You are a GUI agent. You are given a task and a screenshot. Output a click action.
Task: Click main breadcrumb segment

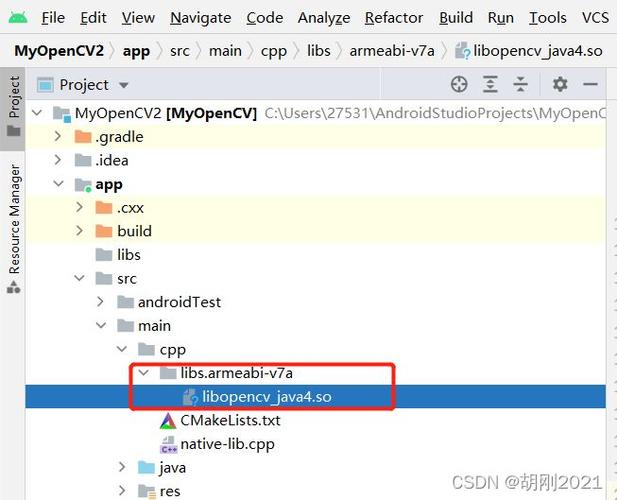(x=225, y=51)
